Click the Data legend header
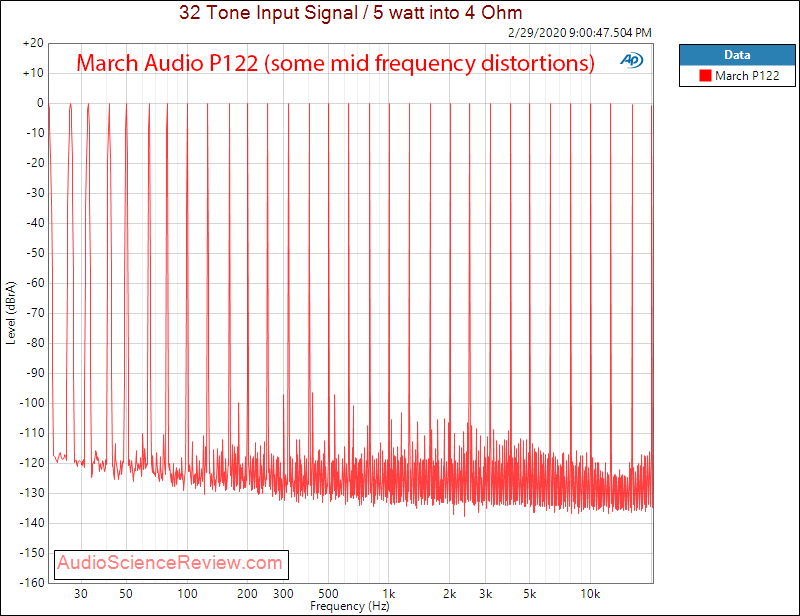The height and width of the screenshot is (616, 800). (x=737, y=55)
